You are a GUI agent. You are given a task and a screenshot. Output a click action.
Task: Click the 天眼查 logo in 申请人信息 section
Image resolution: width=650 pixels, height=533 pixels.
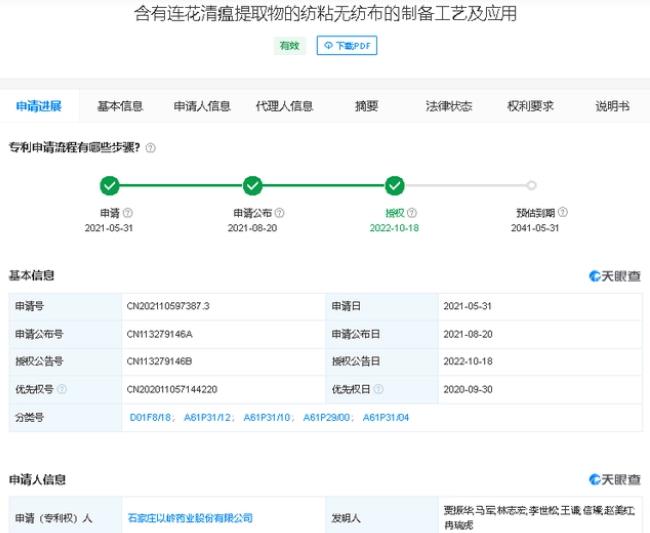click(x=614, y=480)
